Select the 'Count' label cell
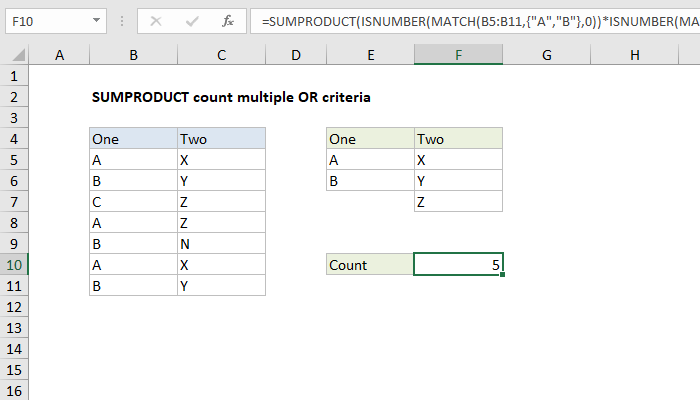 [x=371, y=265]
